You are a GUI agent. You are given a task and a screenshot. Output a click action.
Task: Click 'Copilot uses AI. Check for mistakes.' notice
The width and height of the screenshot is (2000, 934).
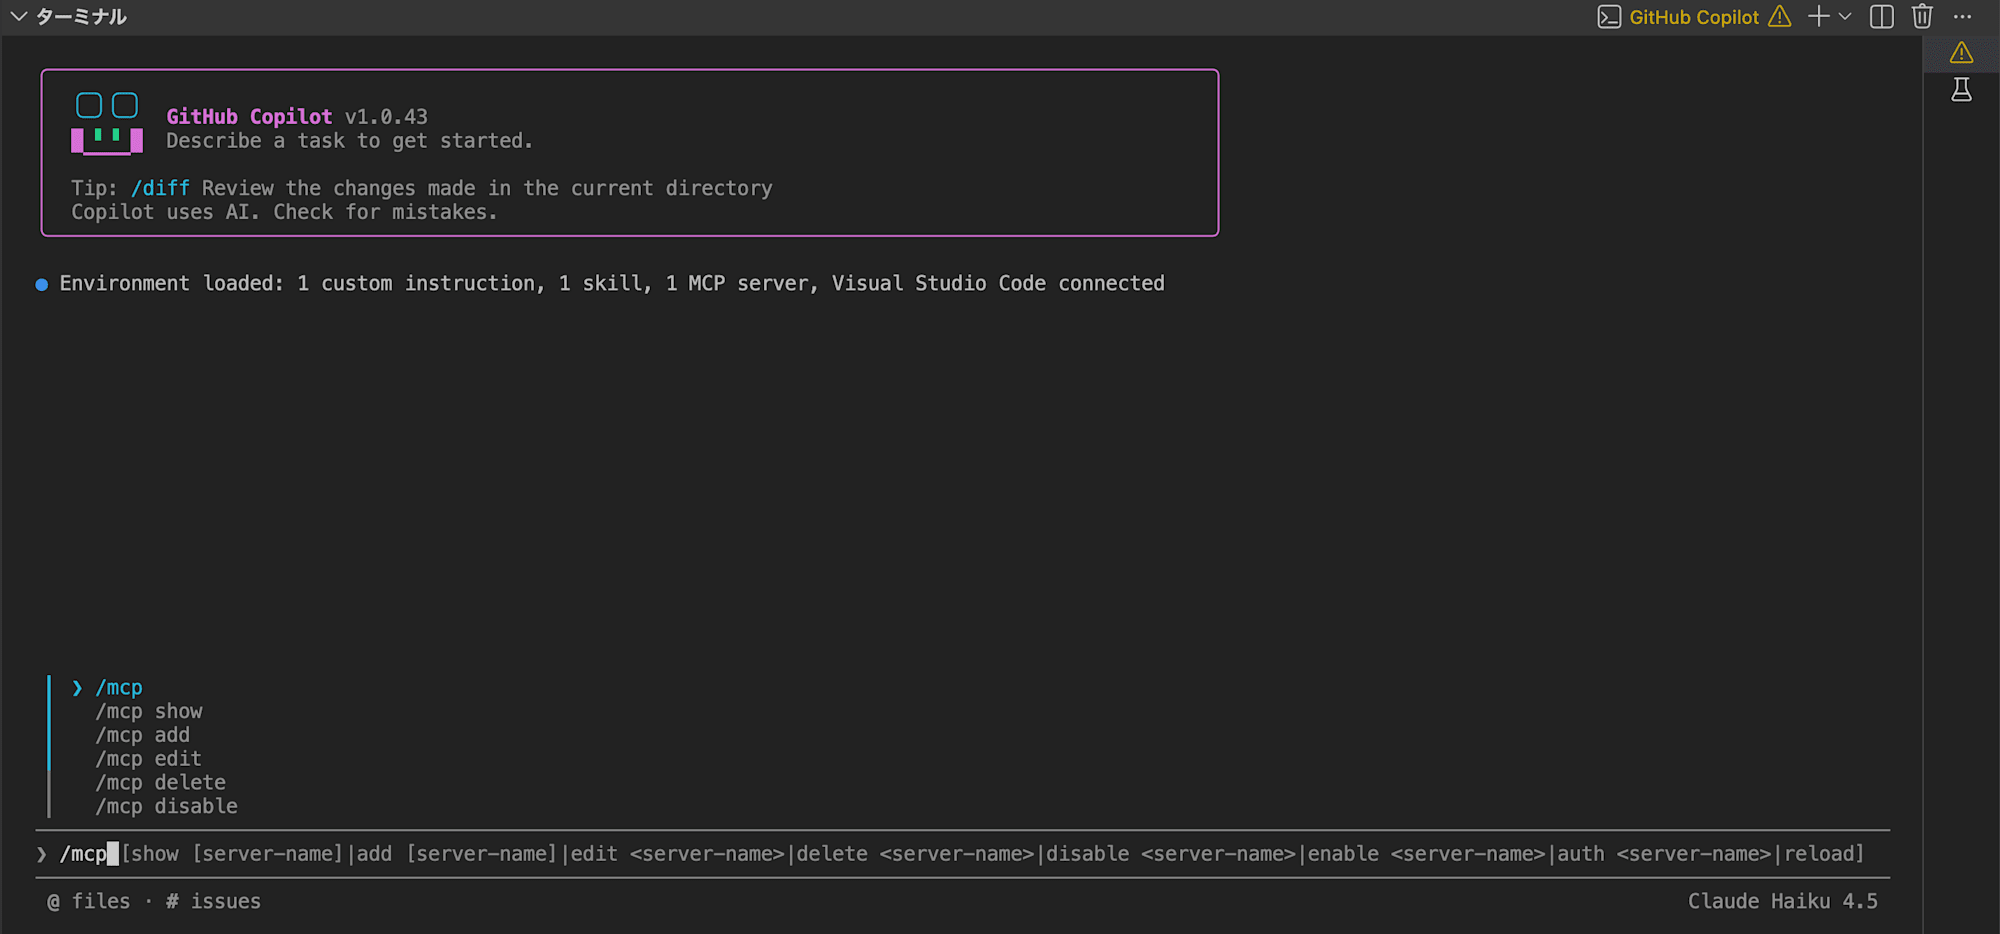(284, 212)
